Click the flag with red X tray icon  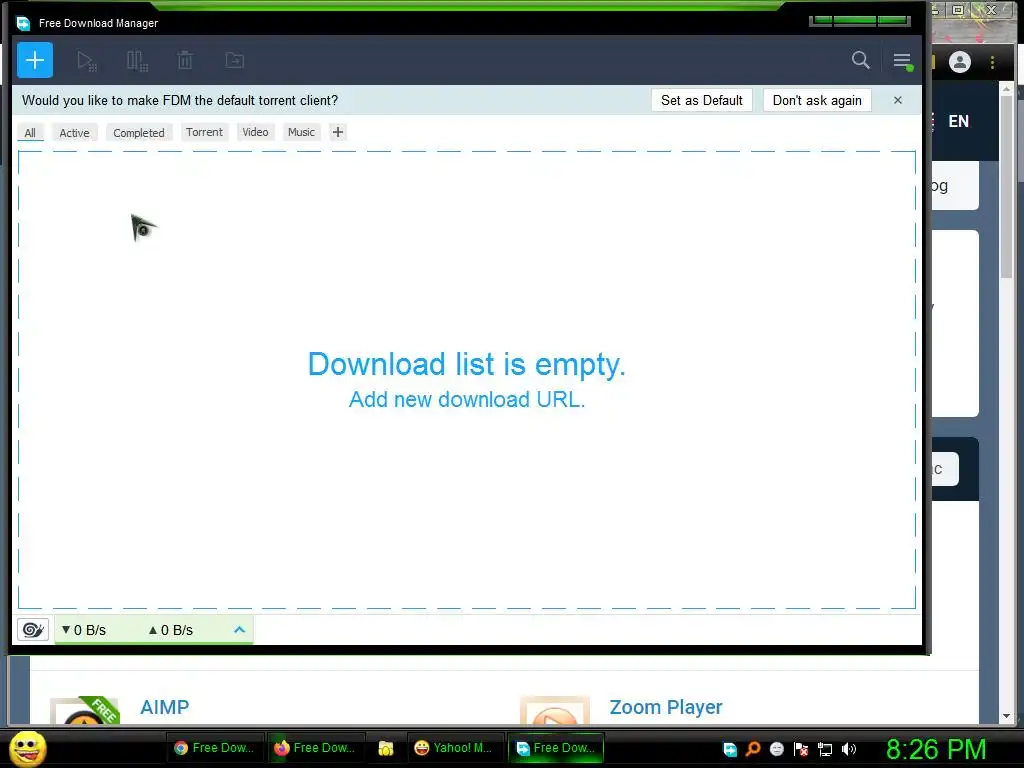(801, 749)
